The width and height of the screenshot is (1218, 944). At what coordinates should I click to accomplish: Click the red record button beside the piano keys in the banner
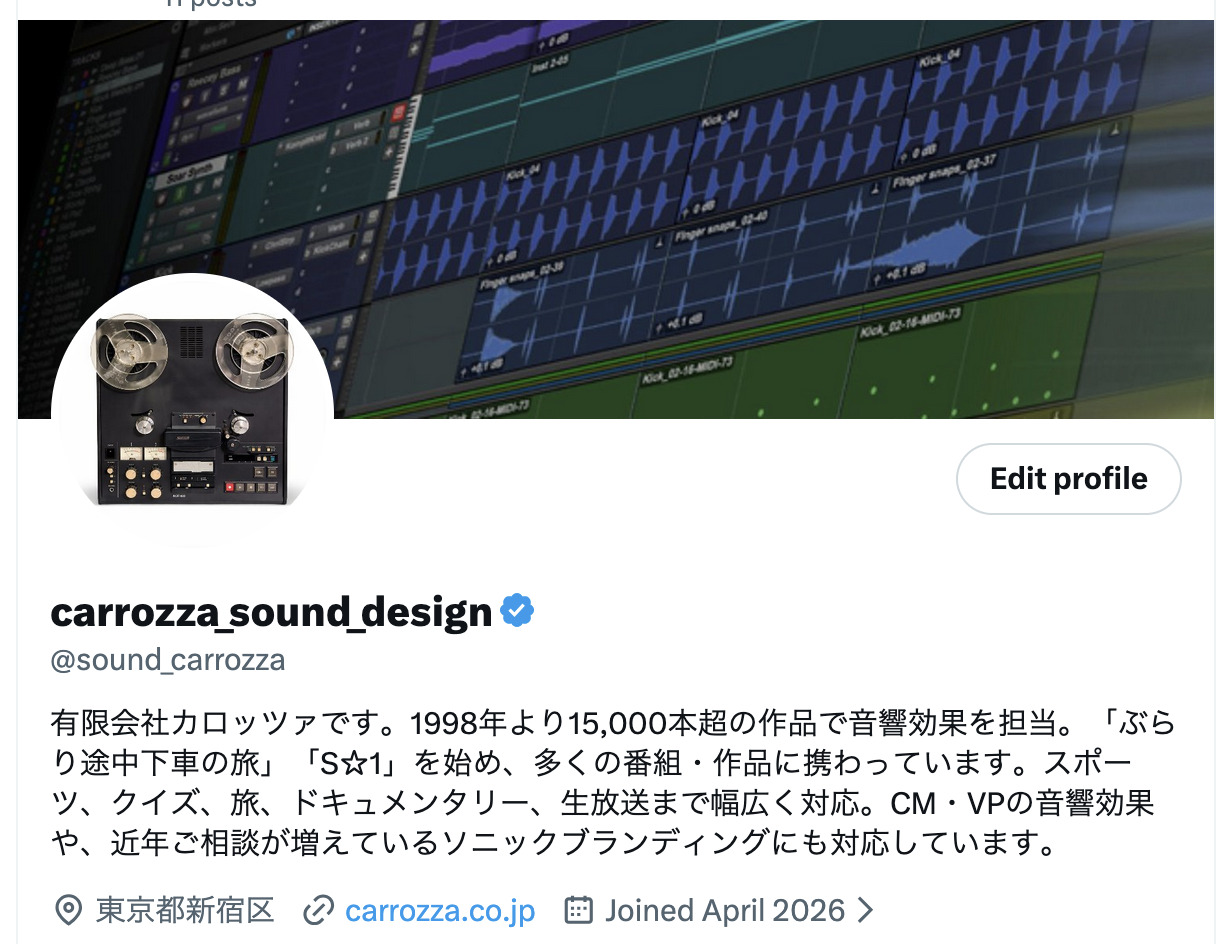[x=399, y=112]
